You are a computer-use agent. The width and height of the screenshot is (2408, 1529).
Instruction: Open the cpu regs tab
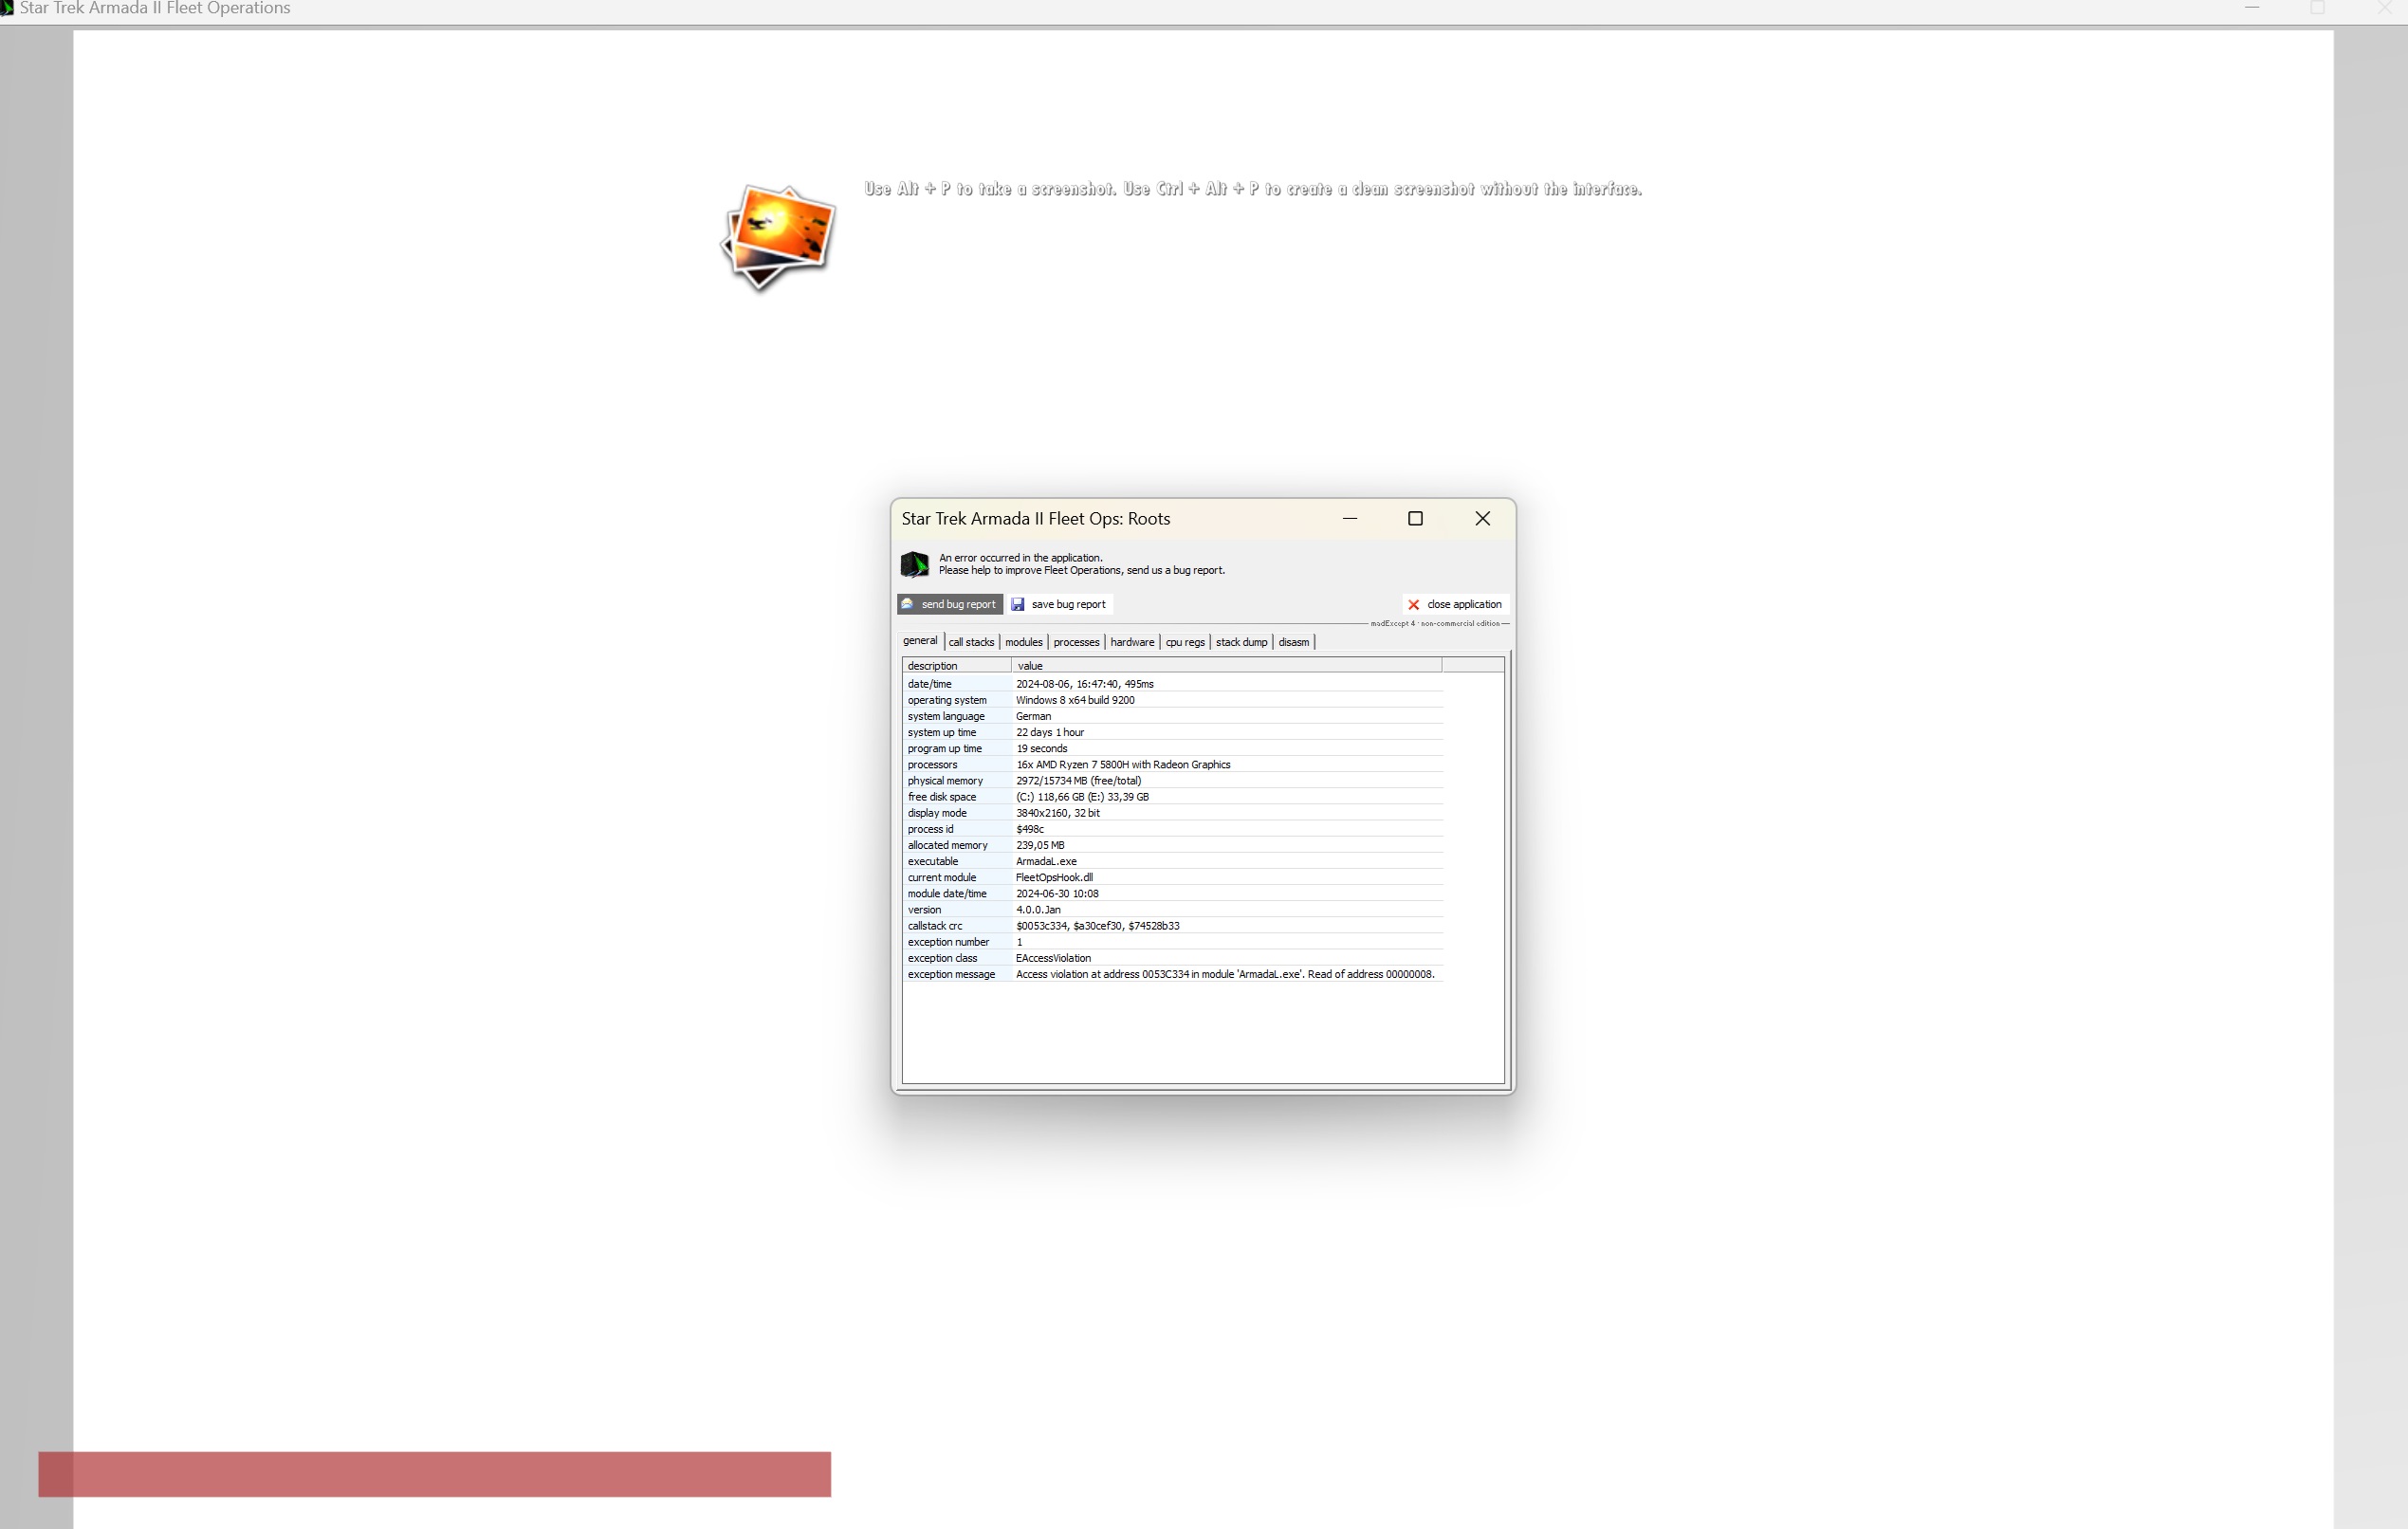tap(1185, 642)
